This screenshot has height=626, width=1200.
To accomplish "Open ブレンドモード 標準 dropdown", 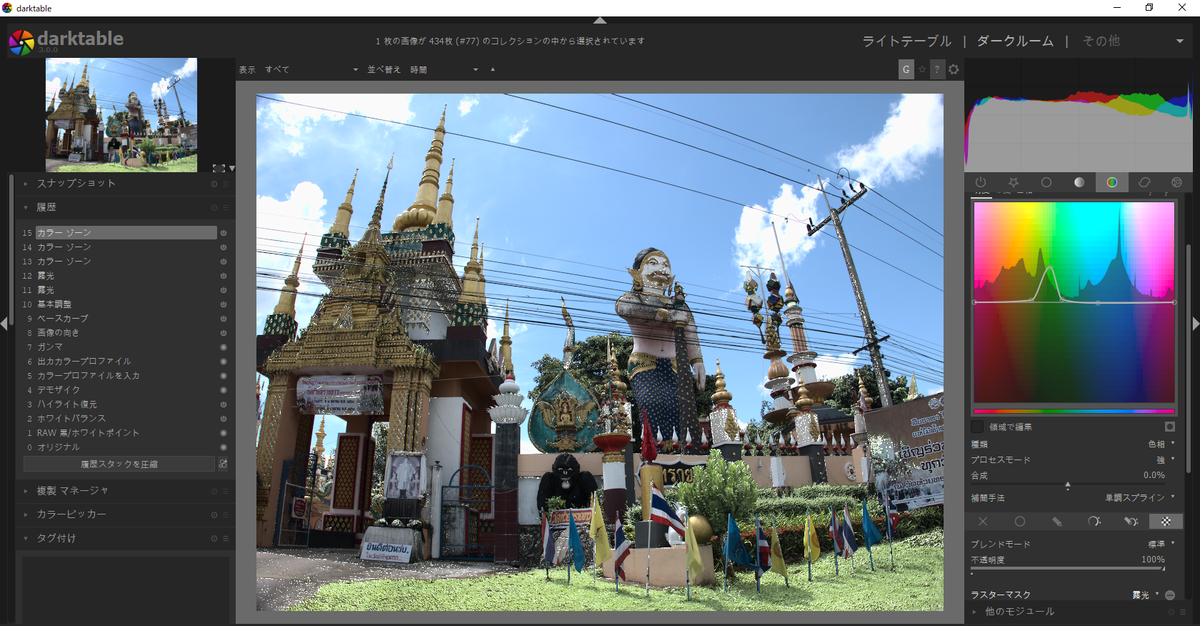I will coord(1073,544).
